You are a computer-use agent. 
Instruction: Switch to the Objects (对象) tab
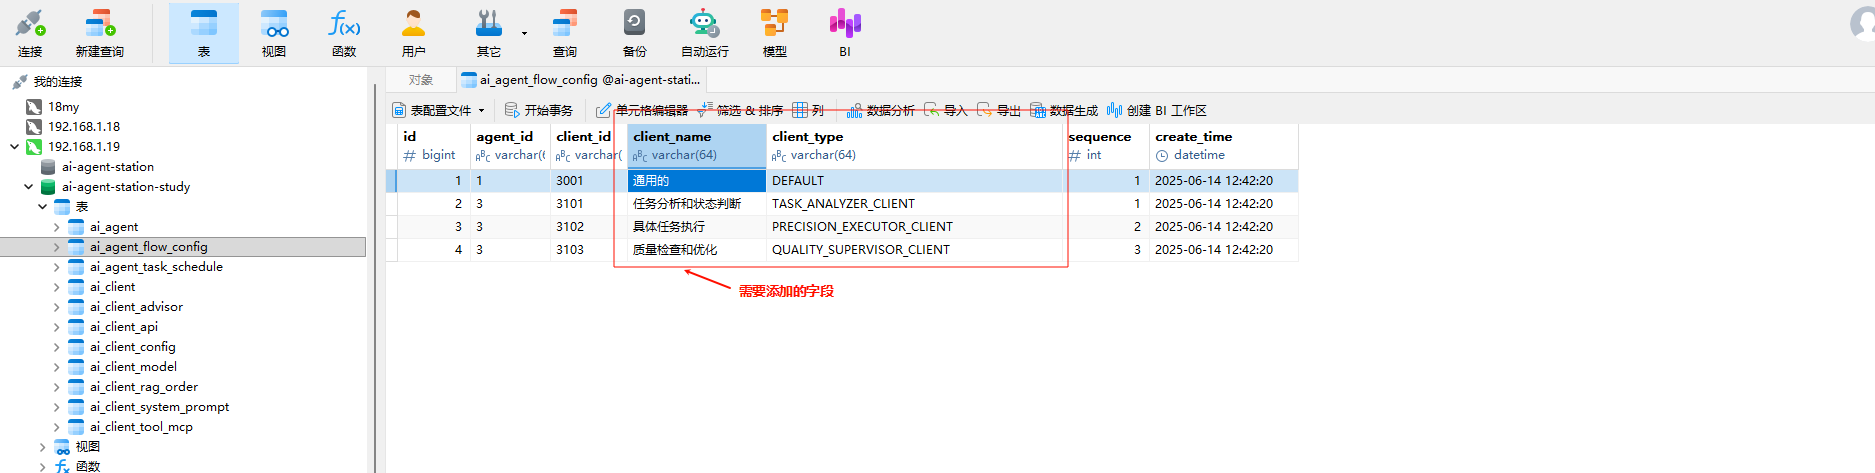pos(421,80)
